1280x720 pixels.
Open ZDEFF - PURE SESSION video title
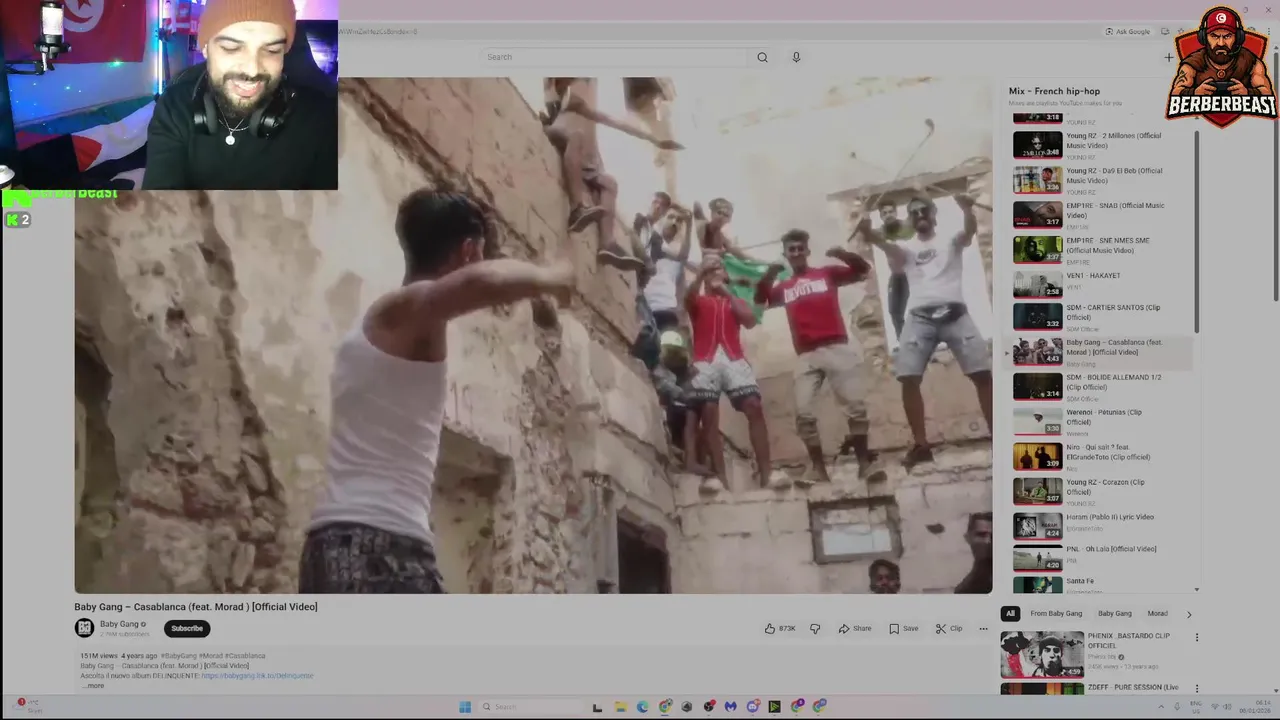tap(1133, 687)
